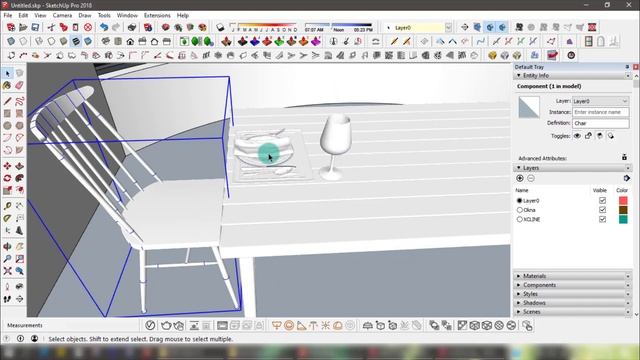Pin the Default Tray with auto-hide
Screen dimensions: 640x360
click(627, 67)
